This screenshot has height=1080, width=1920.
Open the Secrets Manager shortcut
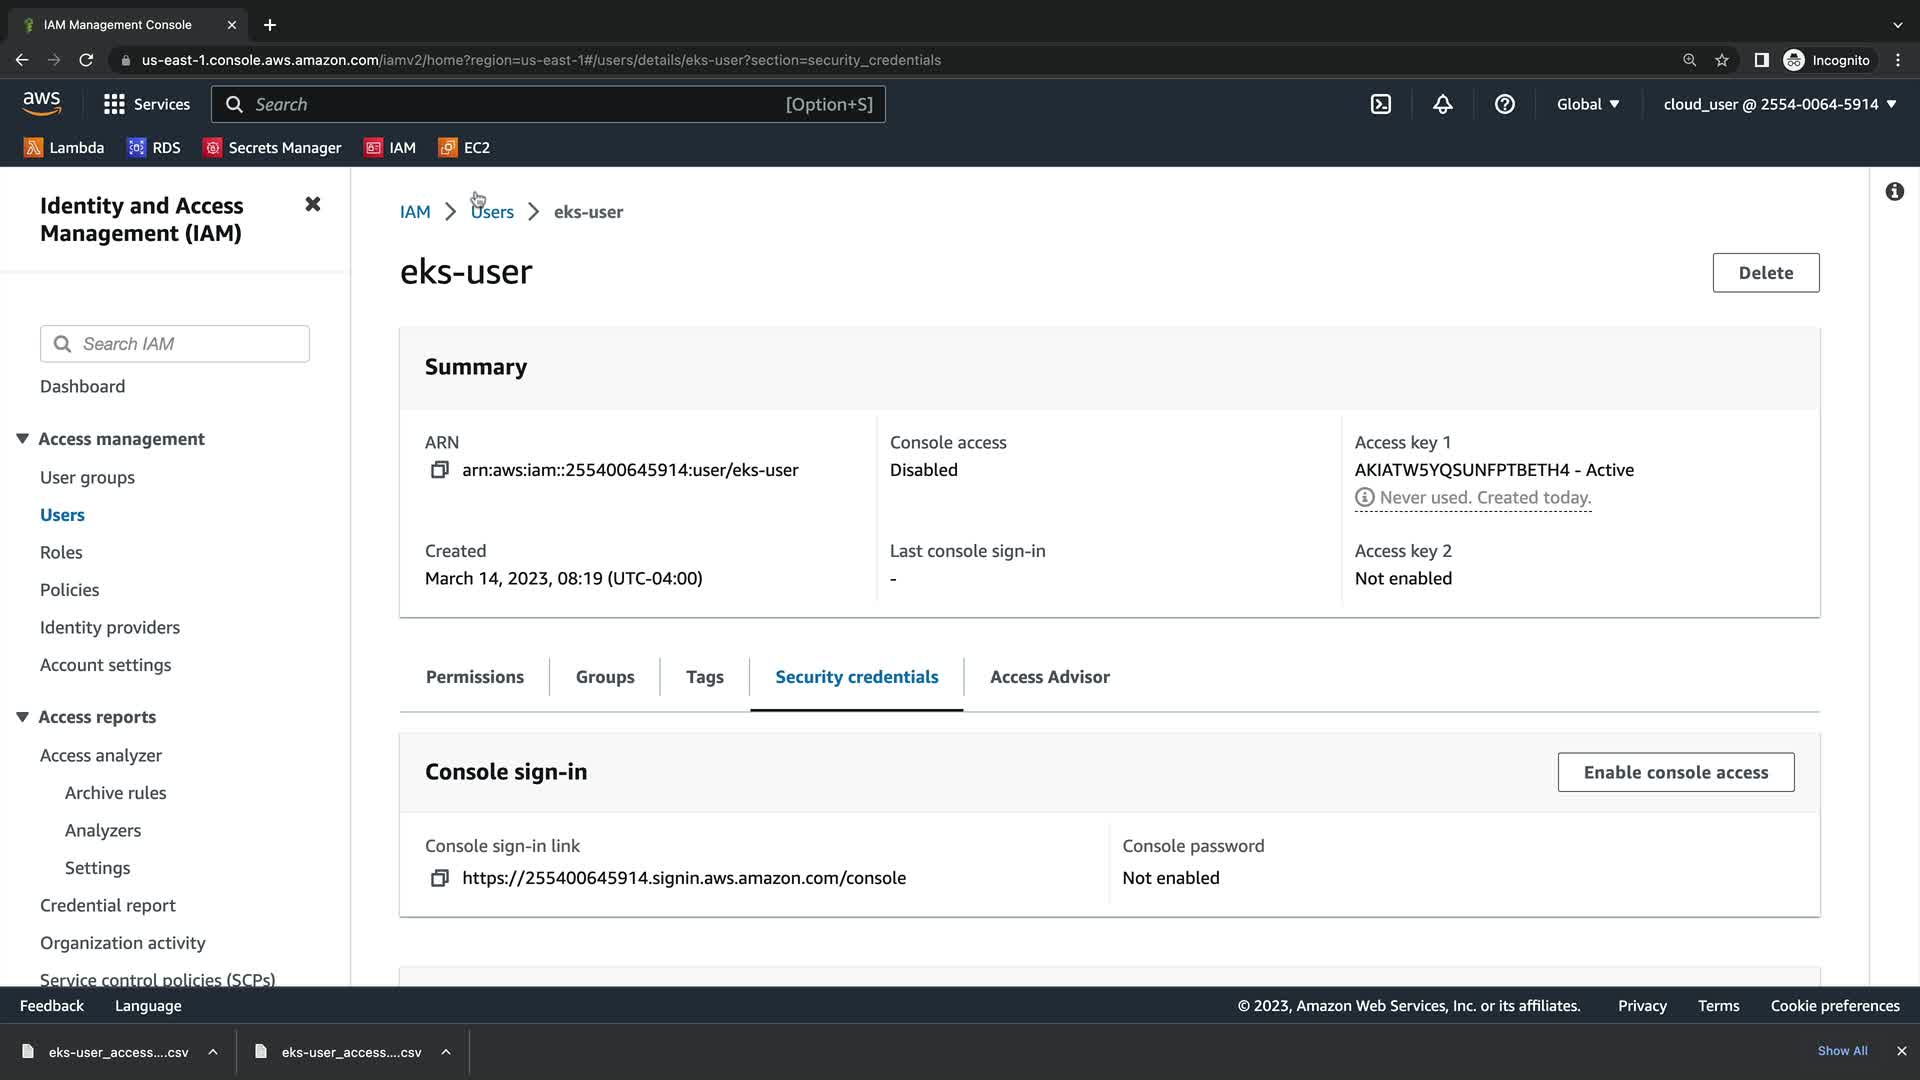pos(272,148)
